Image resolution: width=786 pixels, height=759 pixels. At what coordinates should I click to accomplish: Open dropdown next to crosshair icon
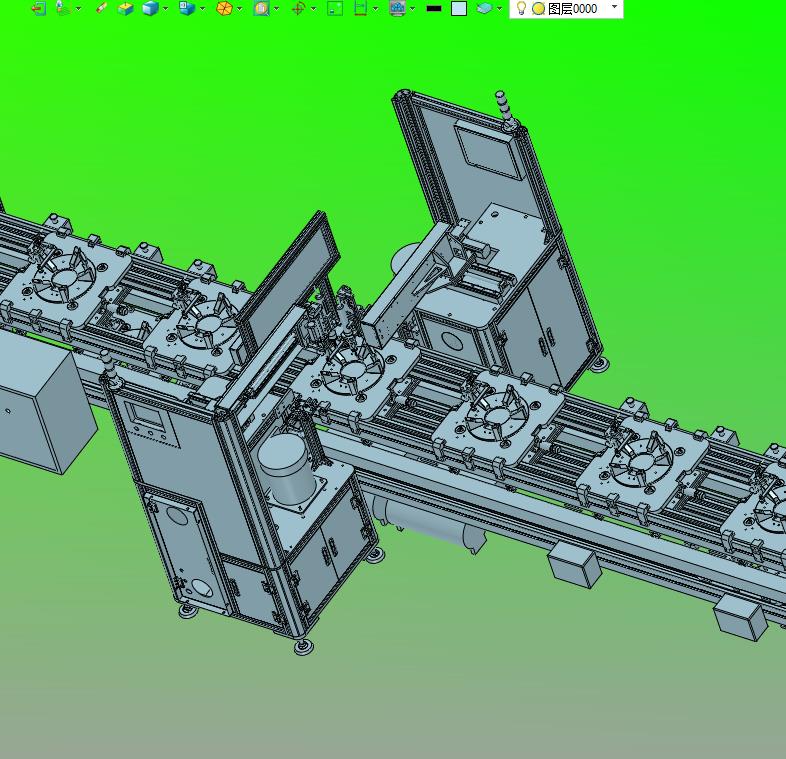(314, 9)
